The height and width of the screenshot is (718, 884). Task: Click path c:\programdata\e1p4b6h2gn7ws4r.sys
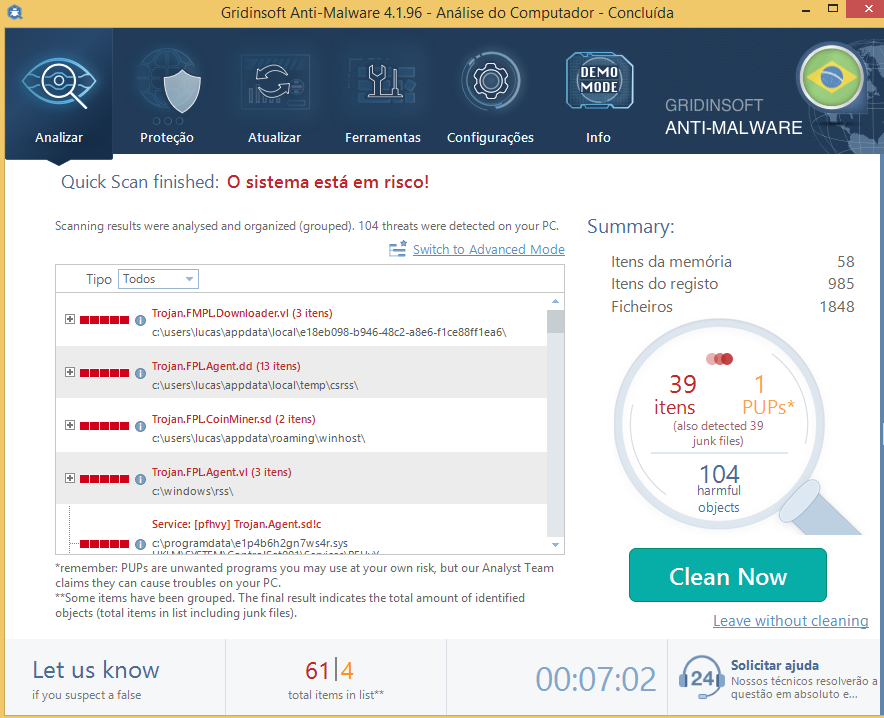click(250, 543)
